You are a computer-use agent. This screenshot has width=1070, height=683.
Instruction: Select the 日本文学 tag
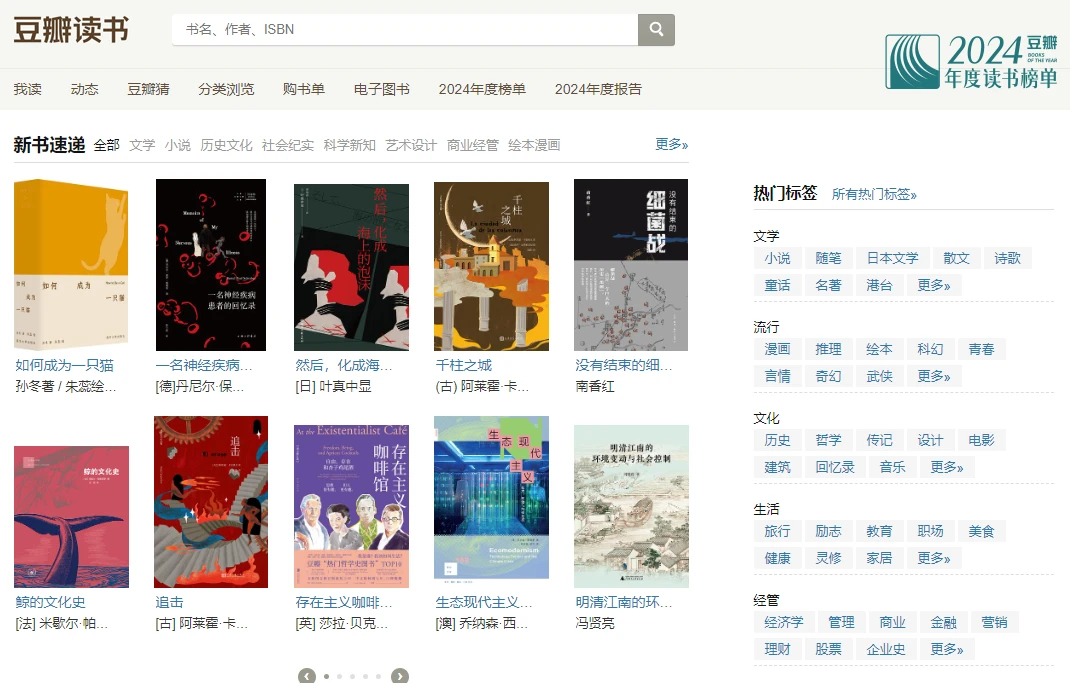(x=892, y=258)
